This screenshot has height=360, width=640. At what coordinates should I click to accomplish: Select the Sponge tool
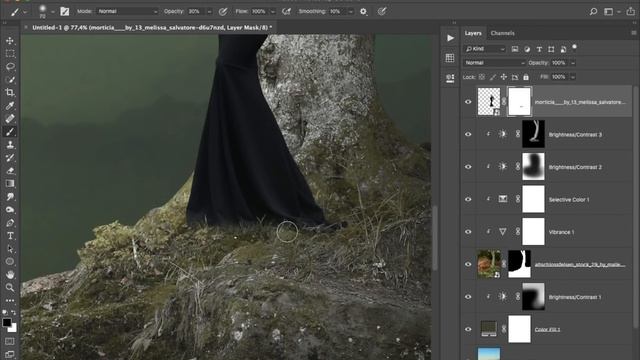tap(10, 210)
